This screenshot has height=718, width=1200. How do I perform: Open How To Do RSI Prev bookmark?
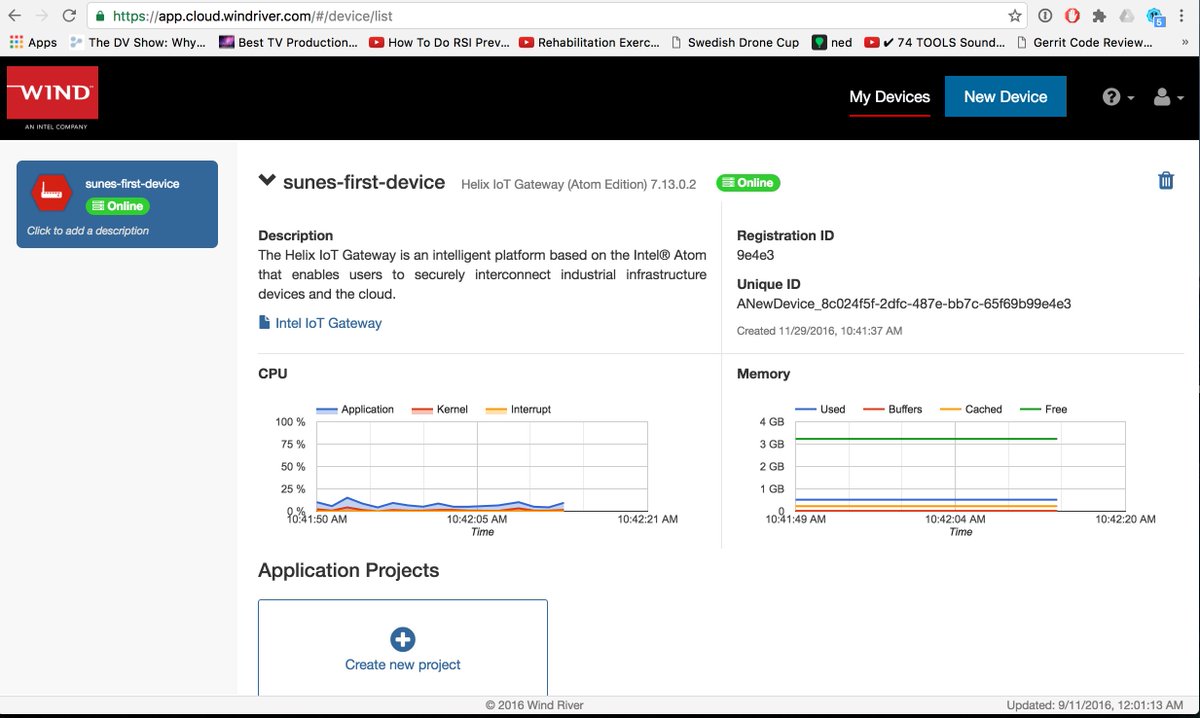point(439,42)
